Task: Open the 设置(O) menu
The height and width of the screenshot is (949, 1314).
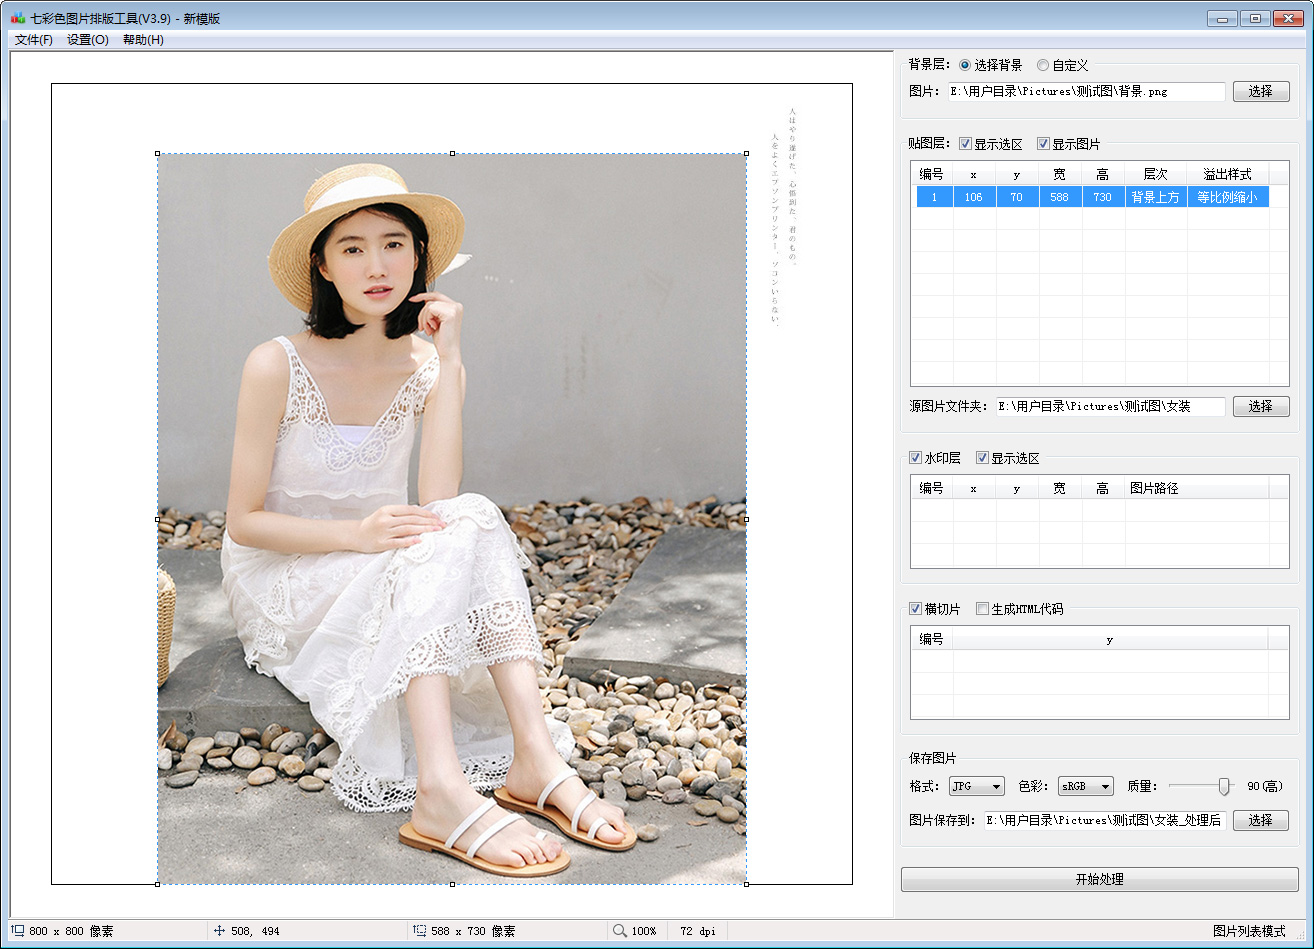Action: (88, 40)
